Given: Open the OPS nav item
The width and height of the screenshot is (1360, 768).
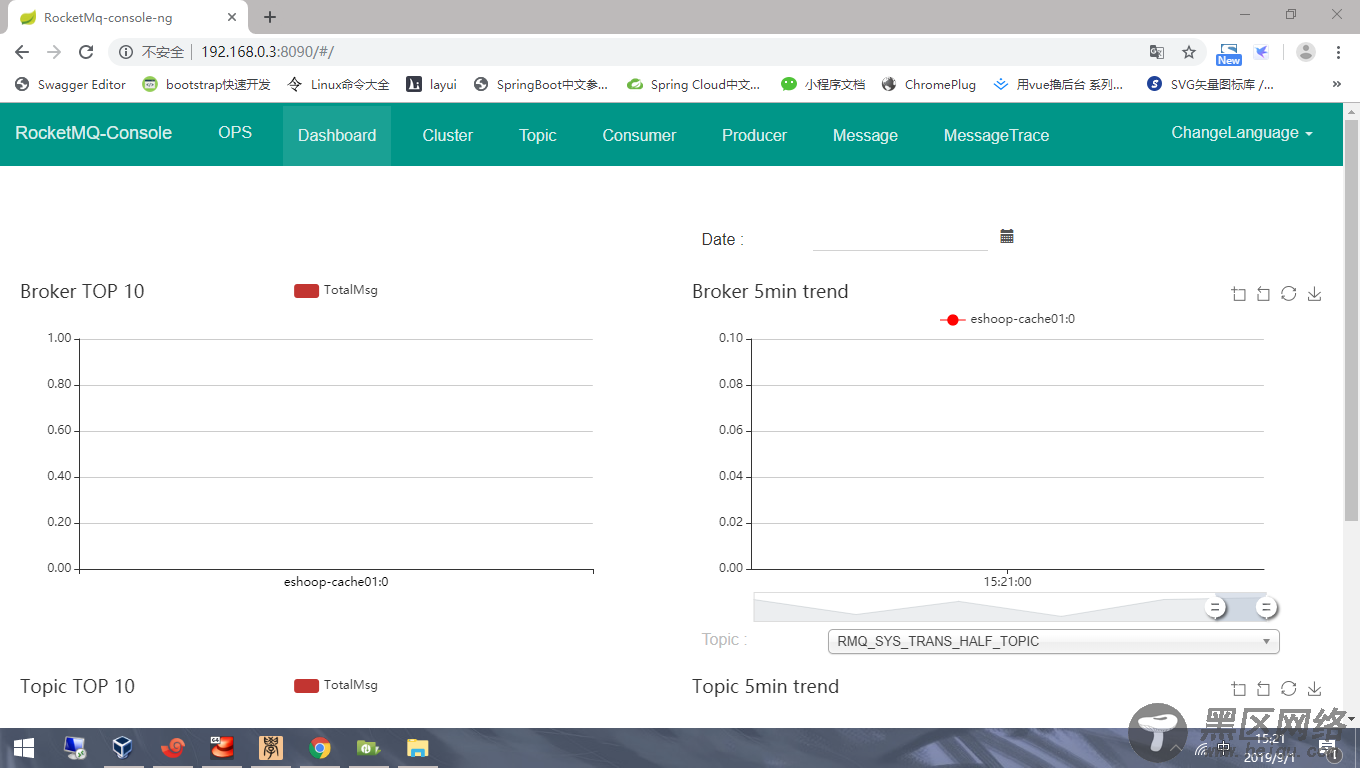Looking at the screenshot, I should (235, 133).
